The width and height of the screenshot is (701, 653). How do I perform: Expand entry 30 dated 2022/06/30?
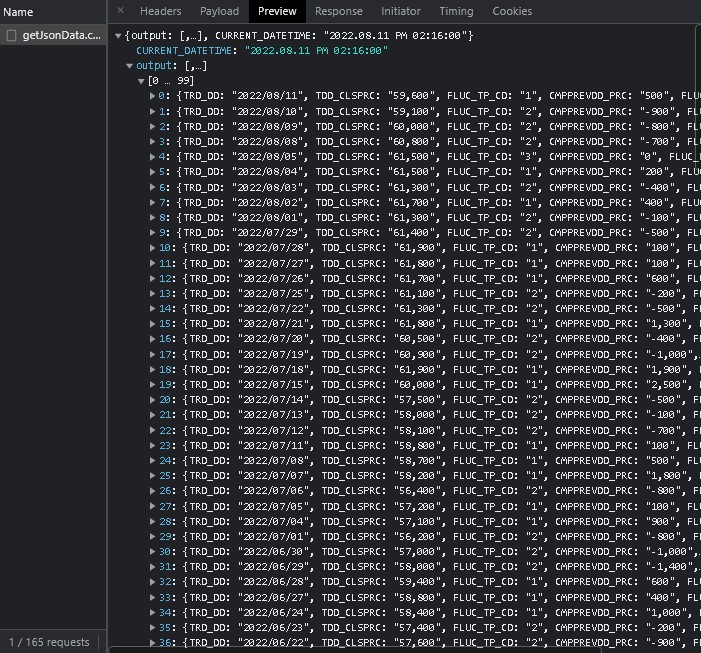[152, 552]
